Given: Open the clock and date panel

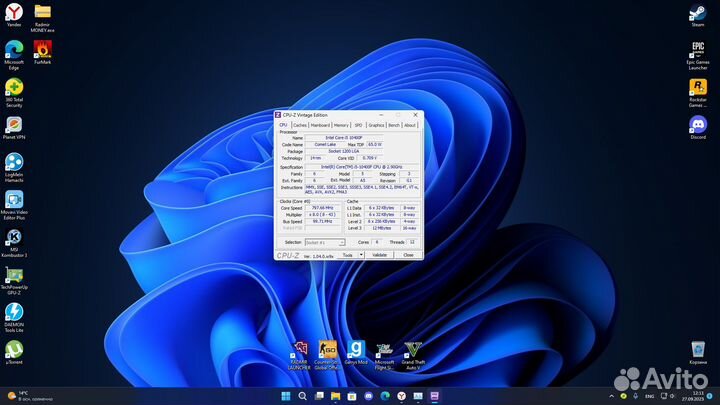Looking at the screenshot, I should click(692, 396).
